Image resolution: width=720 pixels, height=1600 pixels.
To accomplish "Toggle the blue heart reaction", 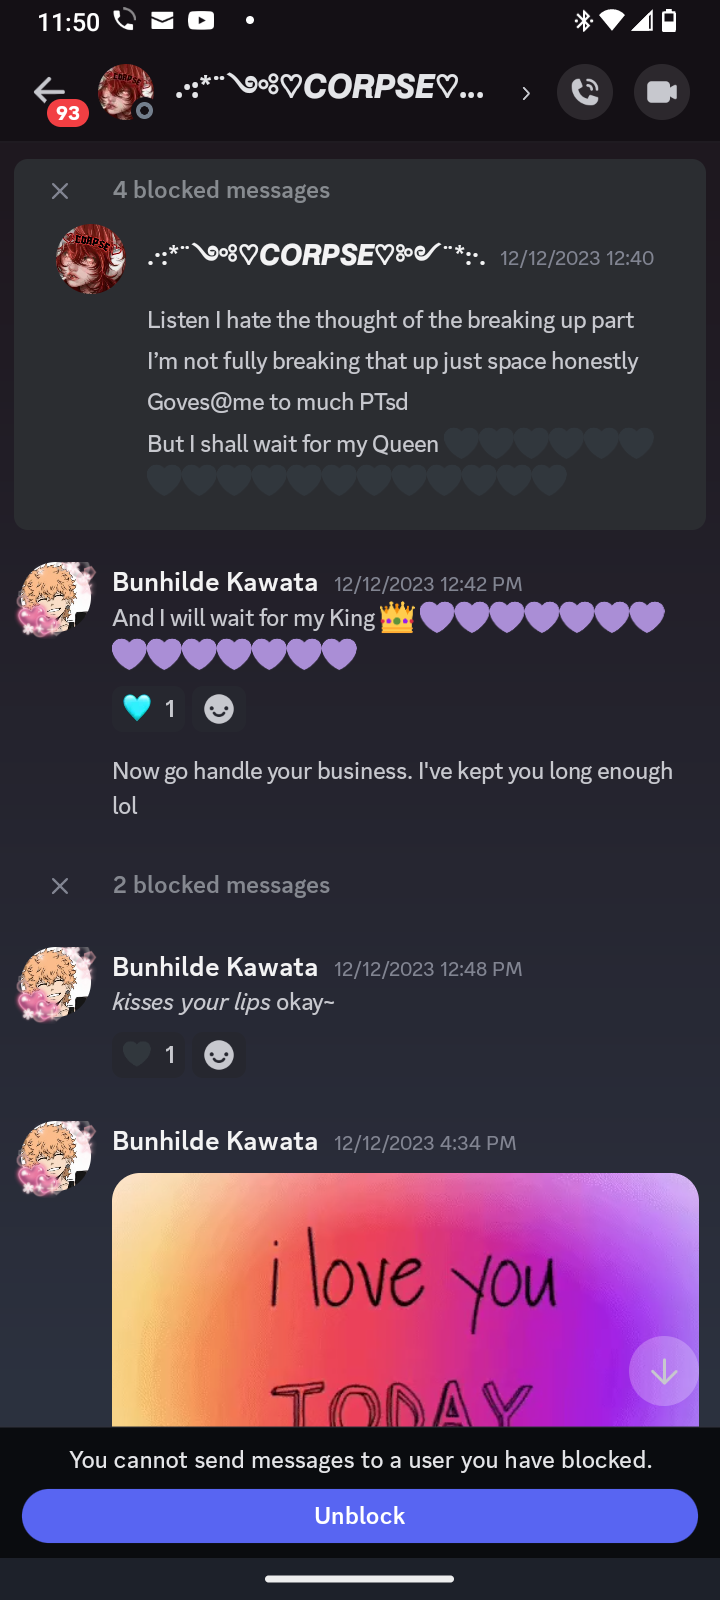I will coord(149,709).
